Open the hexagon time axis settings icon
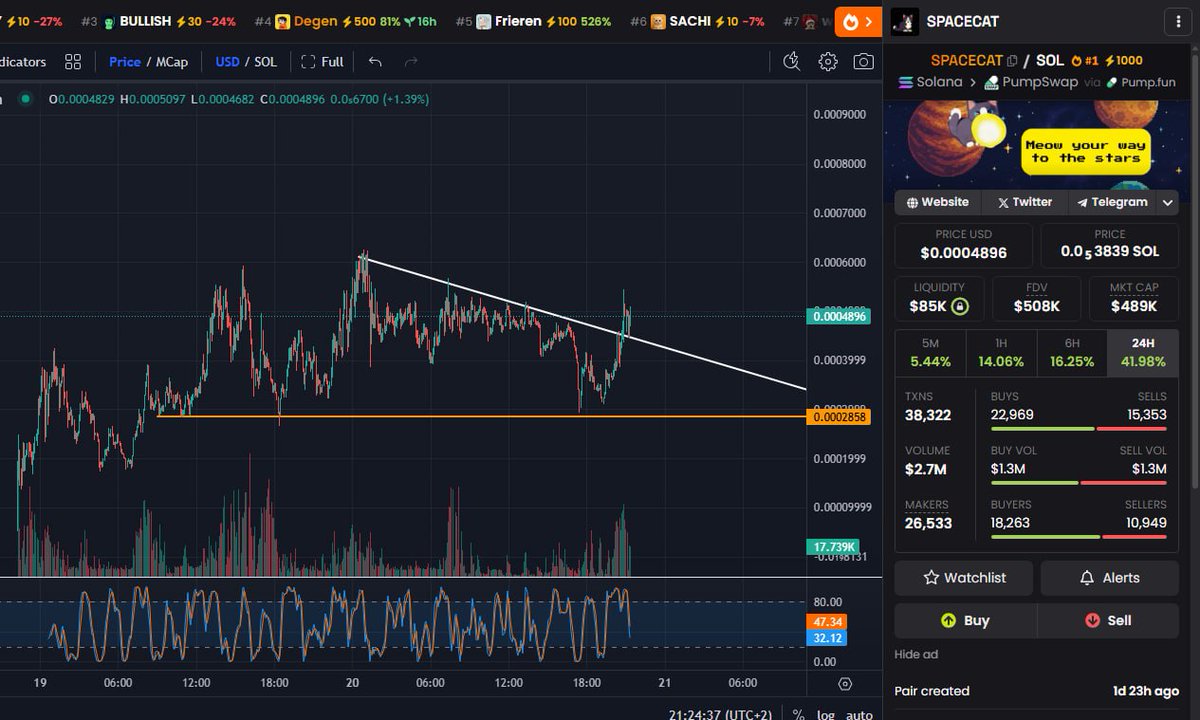The image size is (1200, 720). point(845,684)
